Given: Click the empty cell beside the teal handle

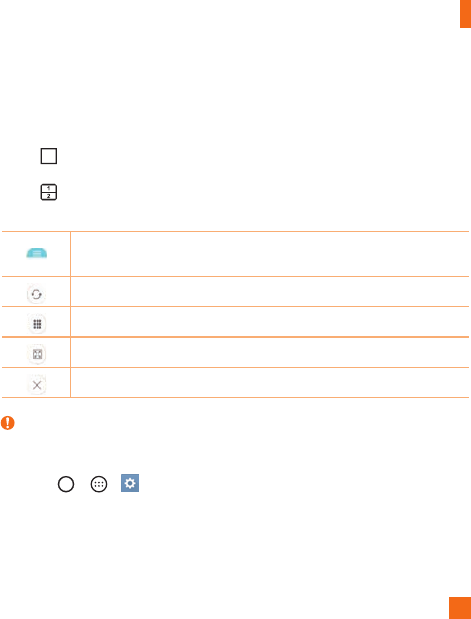Looking at the screenshot, I should pos(270,254).
